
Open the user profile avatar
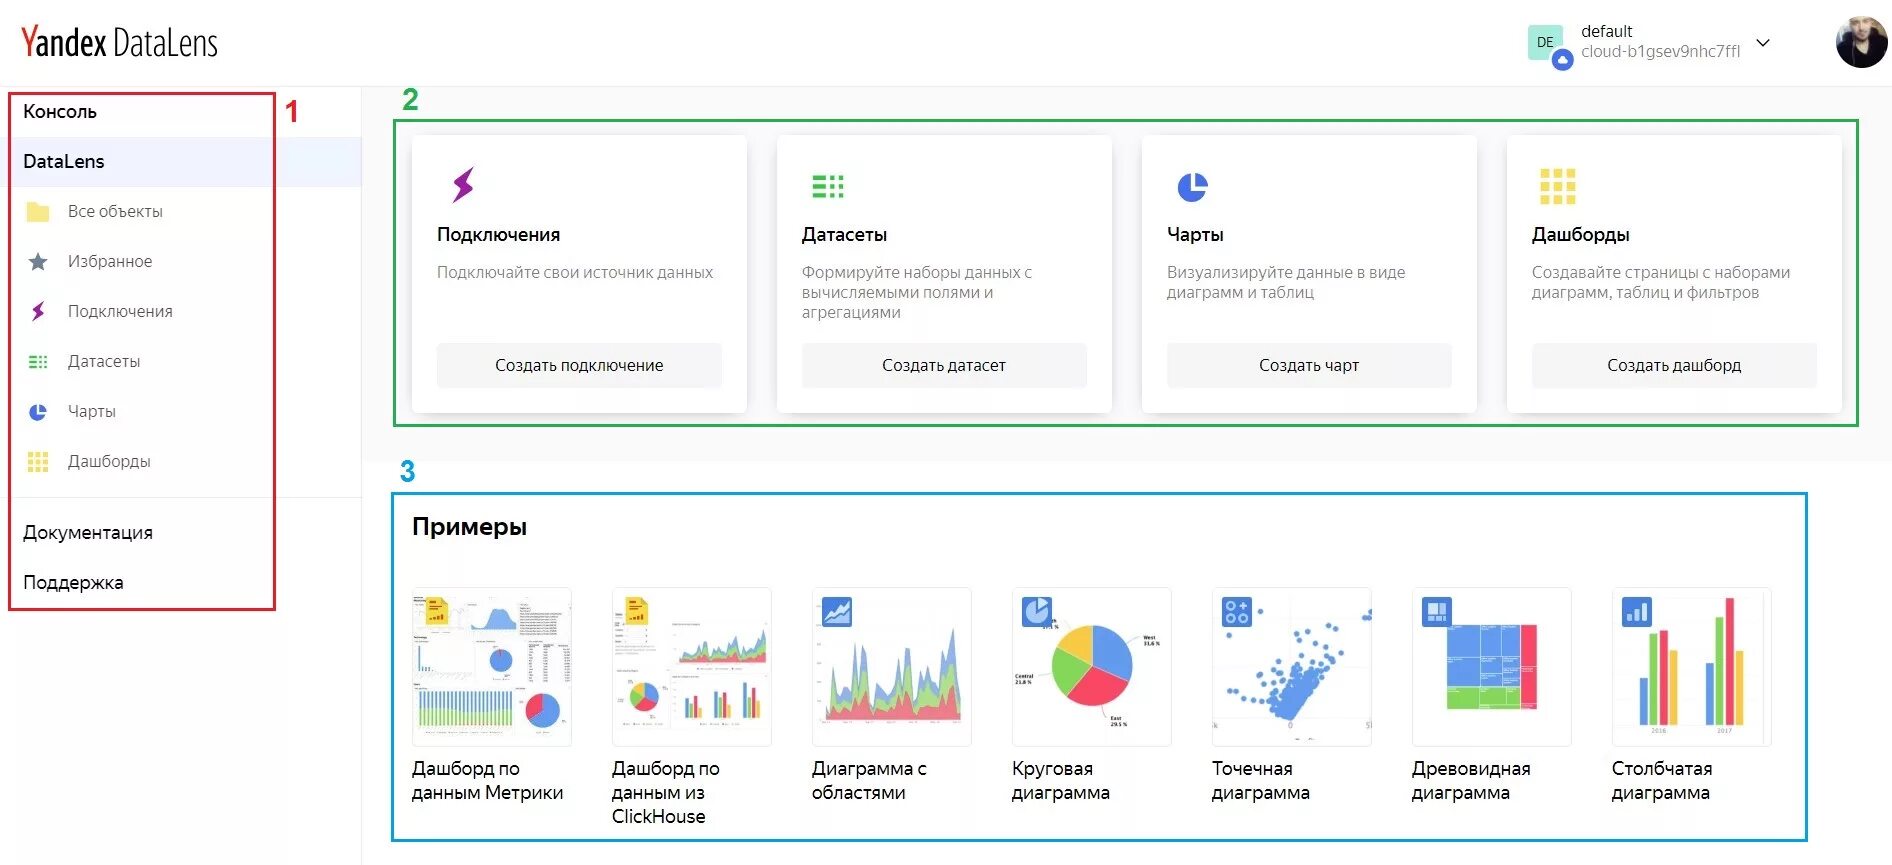[x=1861, y=42]
